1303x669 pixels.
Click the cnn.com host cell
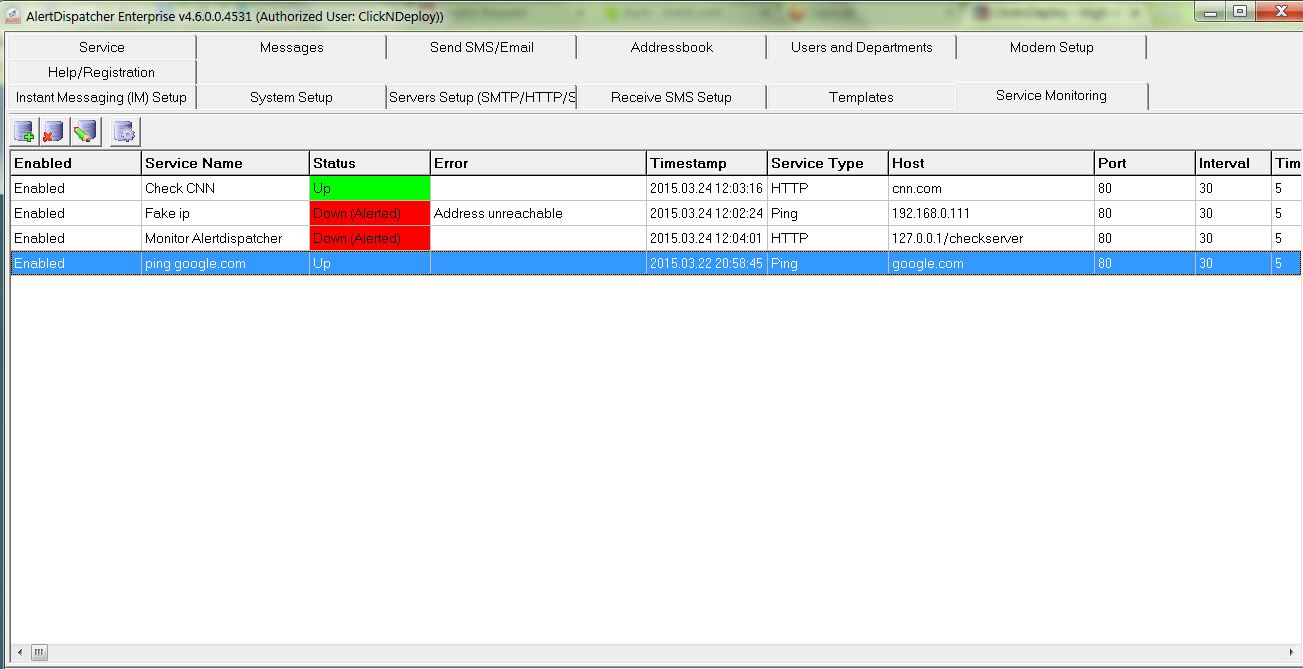[x=991, y=188]
